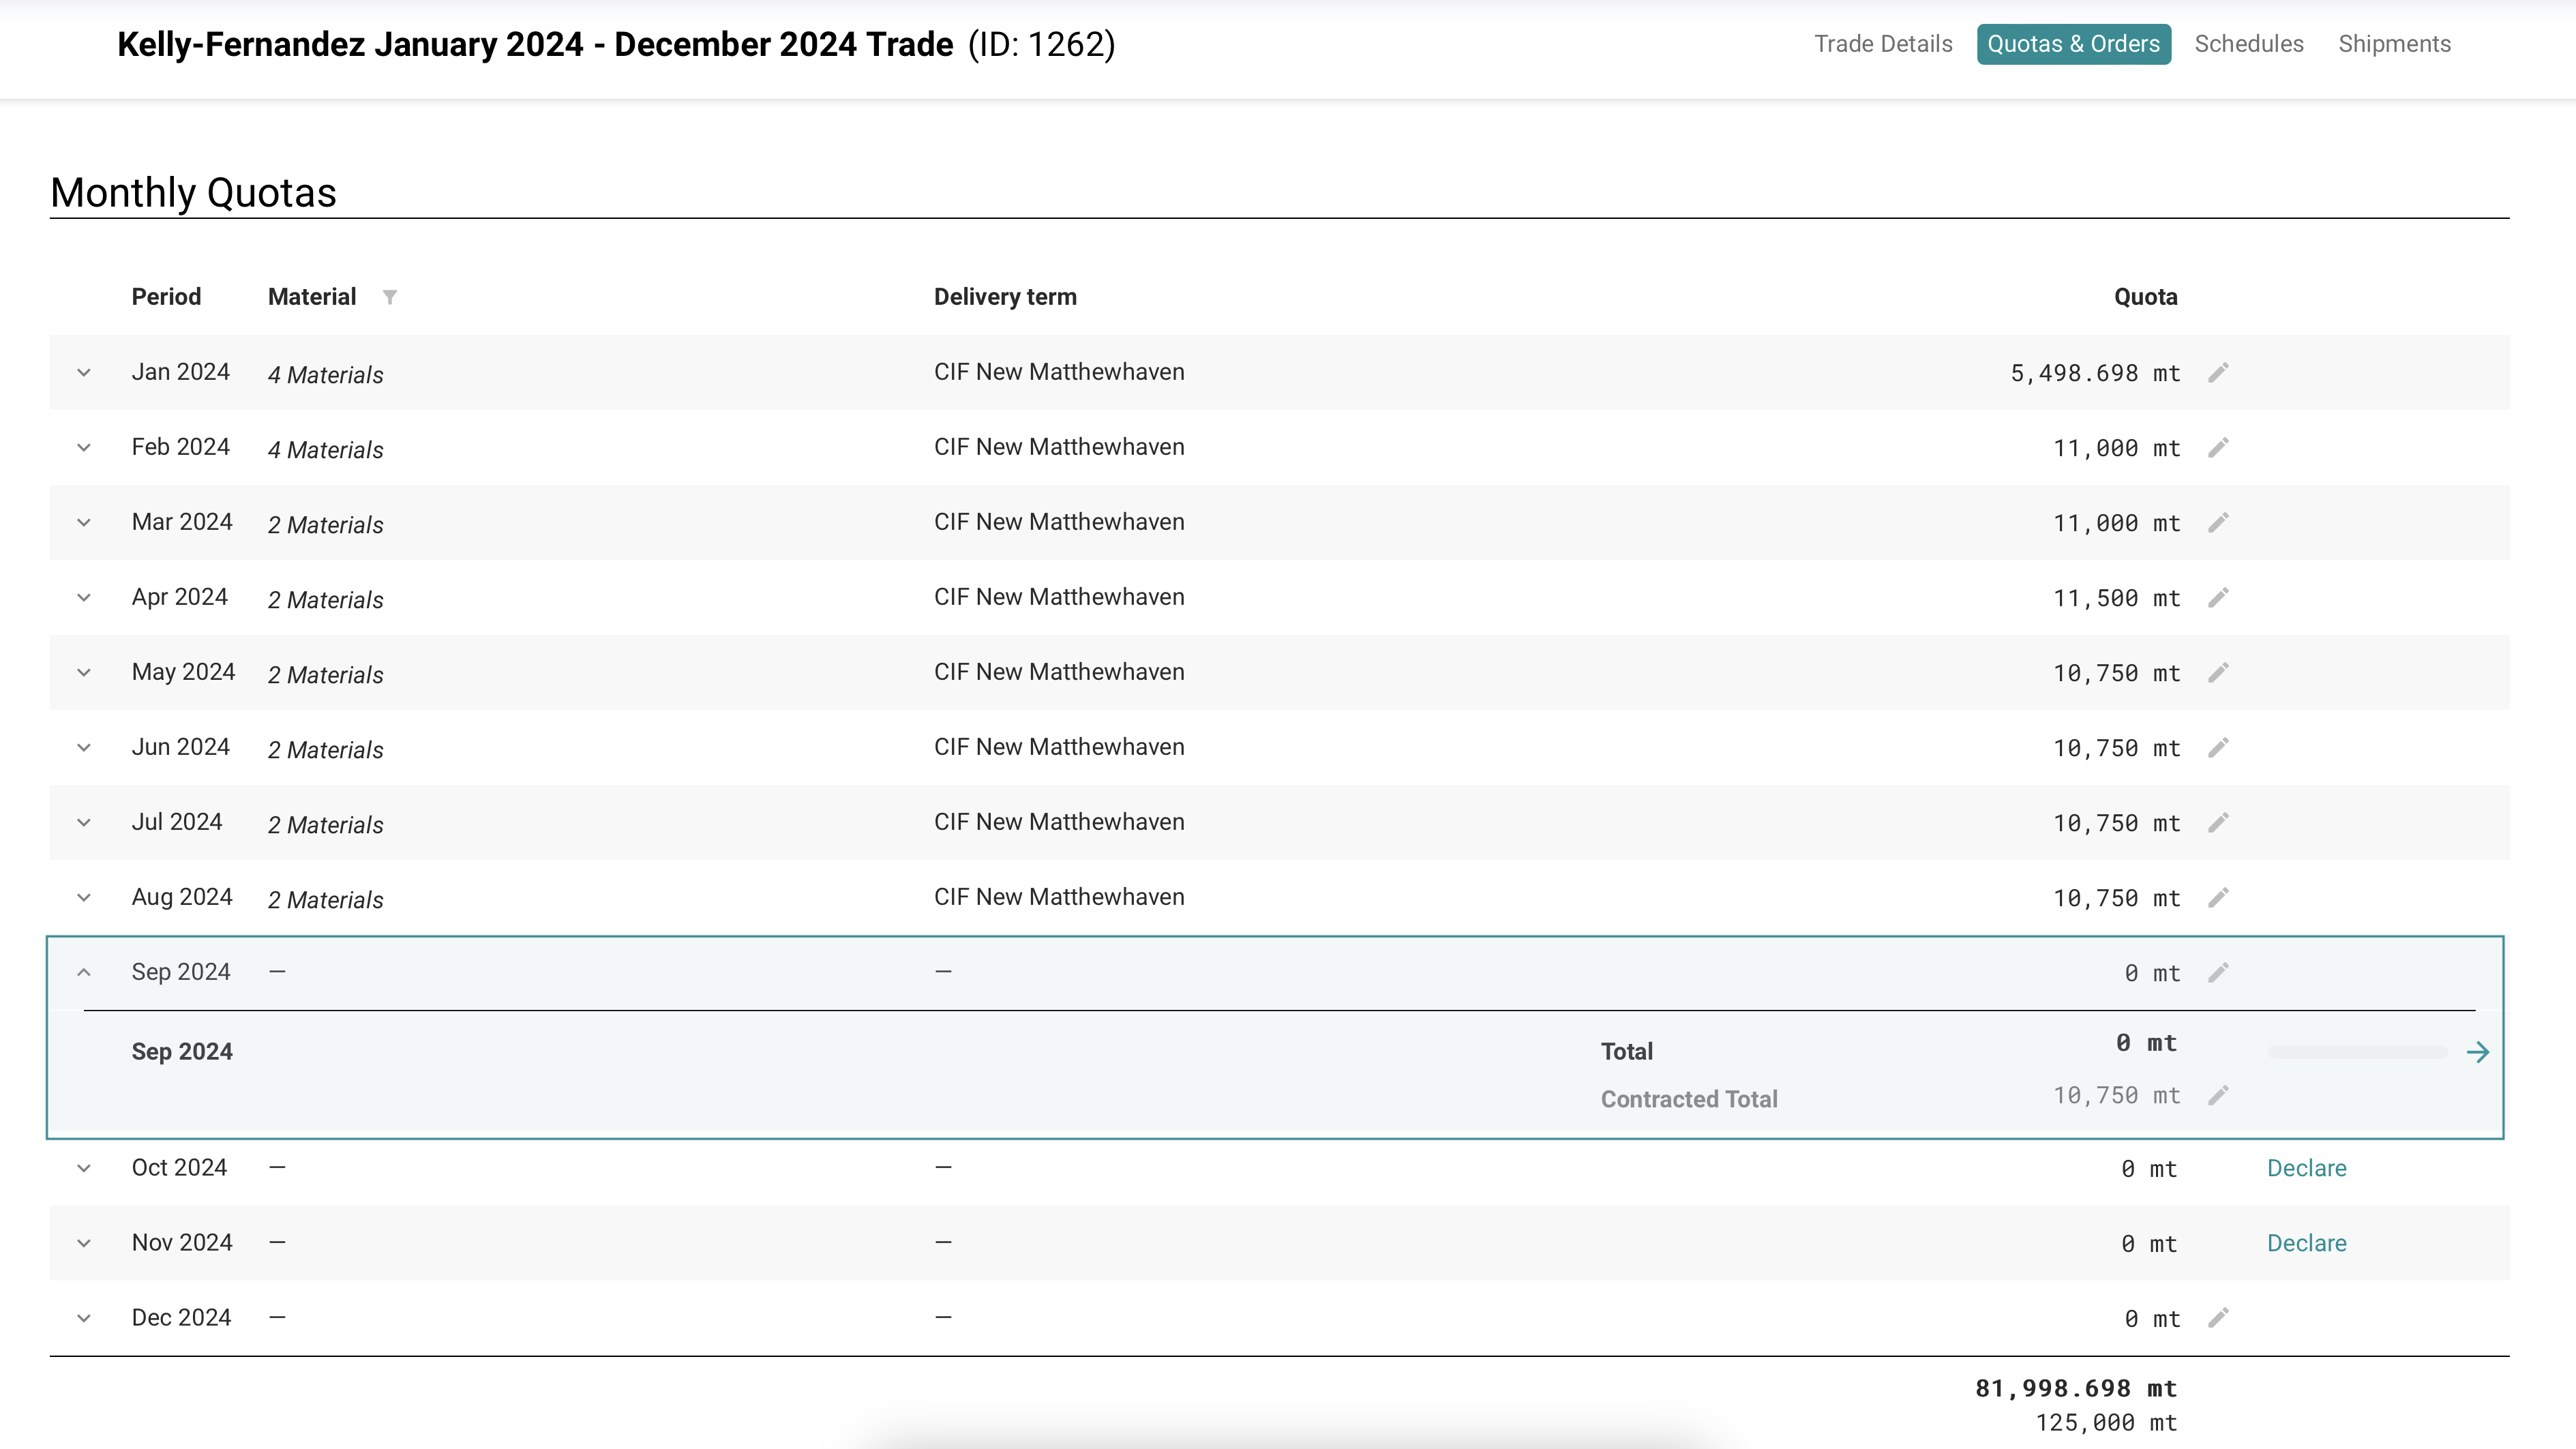Edit the Jan 2024 quota pencil icon

tap(2218, 373)
